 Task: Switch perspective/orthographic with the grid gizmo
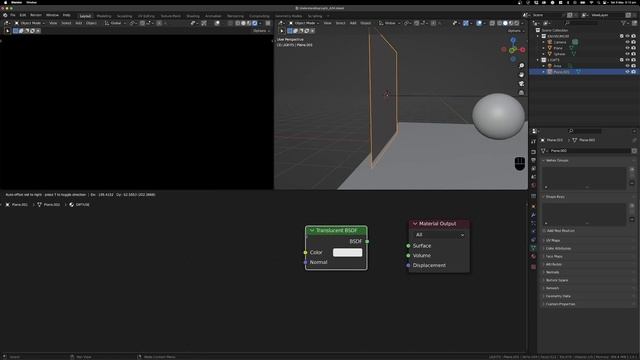[x=521, y=93]
